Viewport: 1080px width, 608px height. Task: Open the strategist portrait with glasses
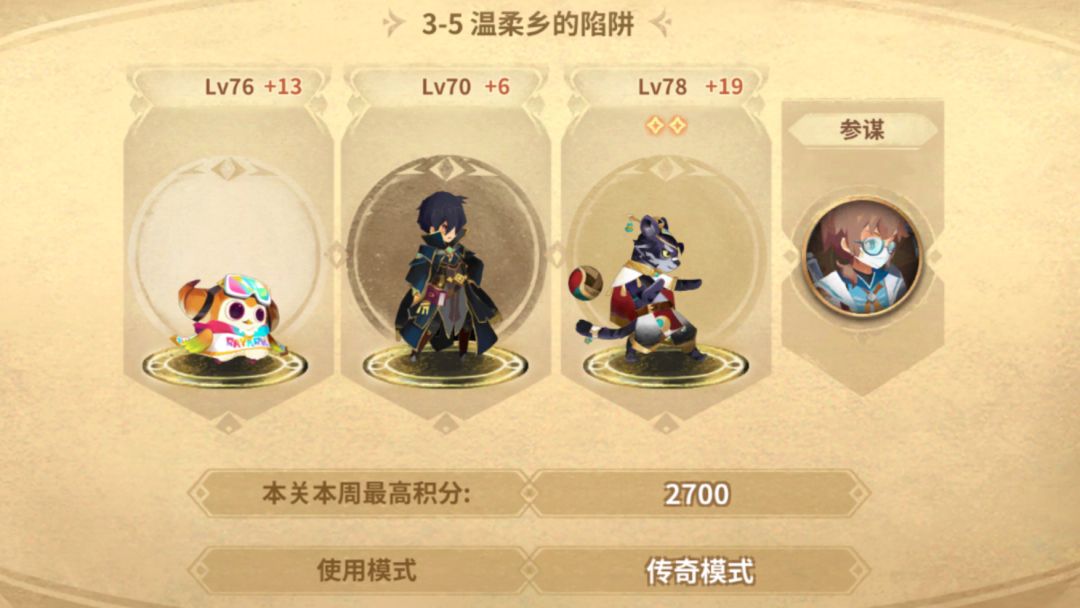point(862,256)
